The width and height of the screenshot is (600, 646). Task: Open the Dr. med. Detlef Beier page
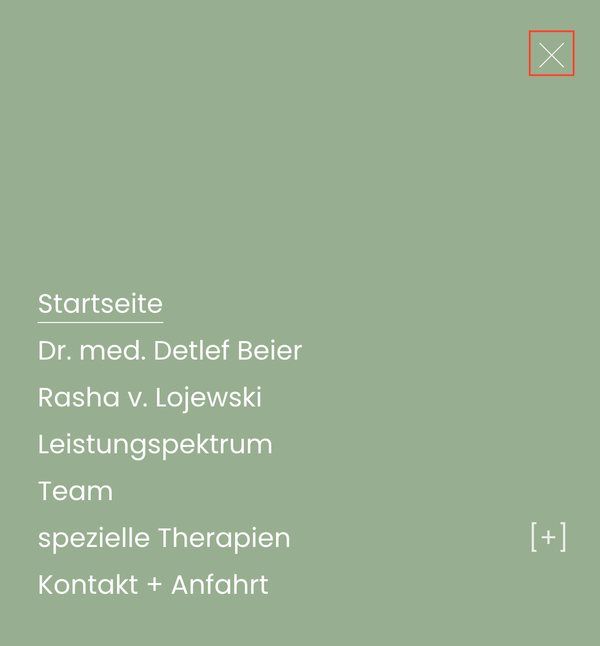(170, 351)
